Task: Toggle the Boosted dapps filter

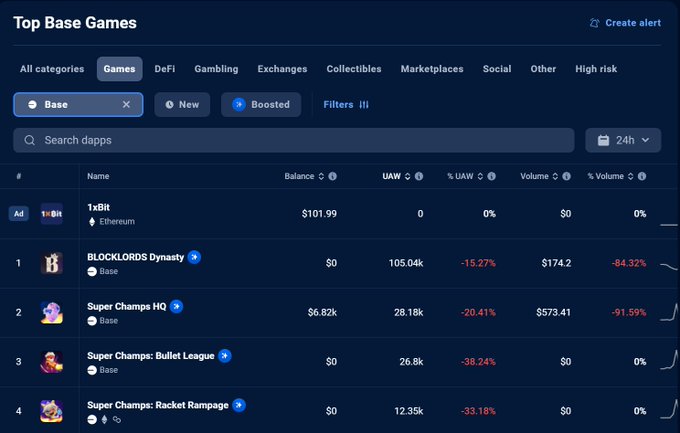Action: coord(261,105)
